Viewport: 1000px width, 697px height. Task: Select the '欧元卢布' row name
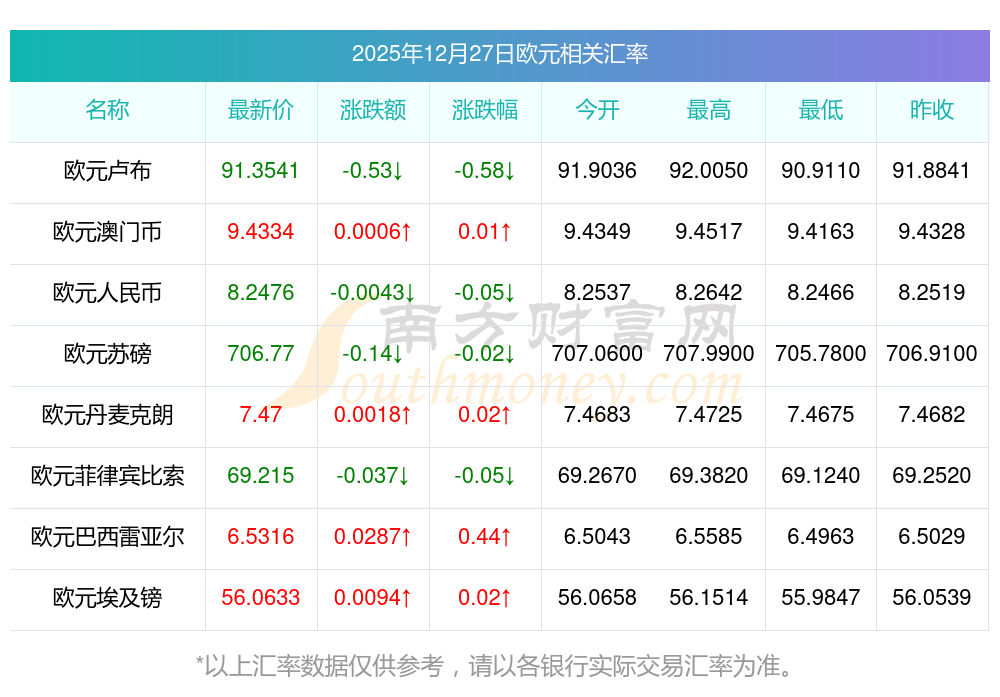[107, 171]
